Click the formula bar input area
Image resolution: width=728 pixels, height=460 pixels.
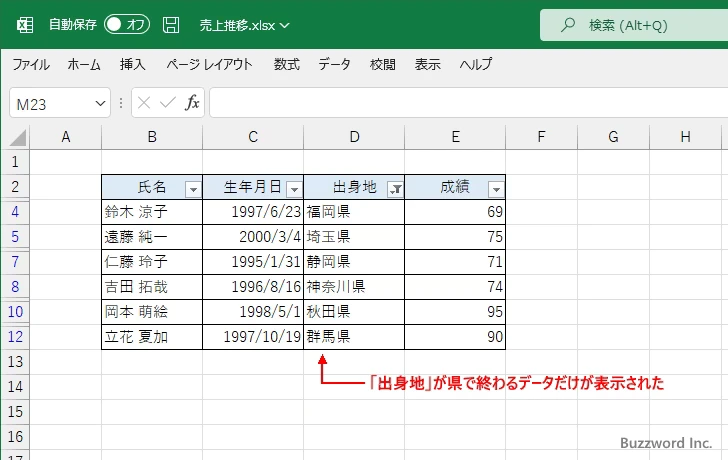click(x=468, y=103)
